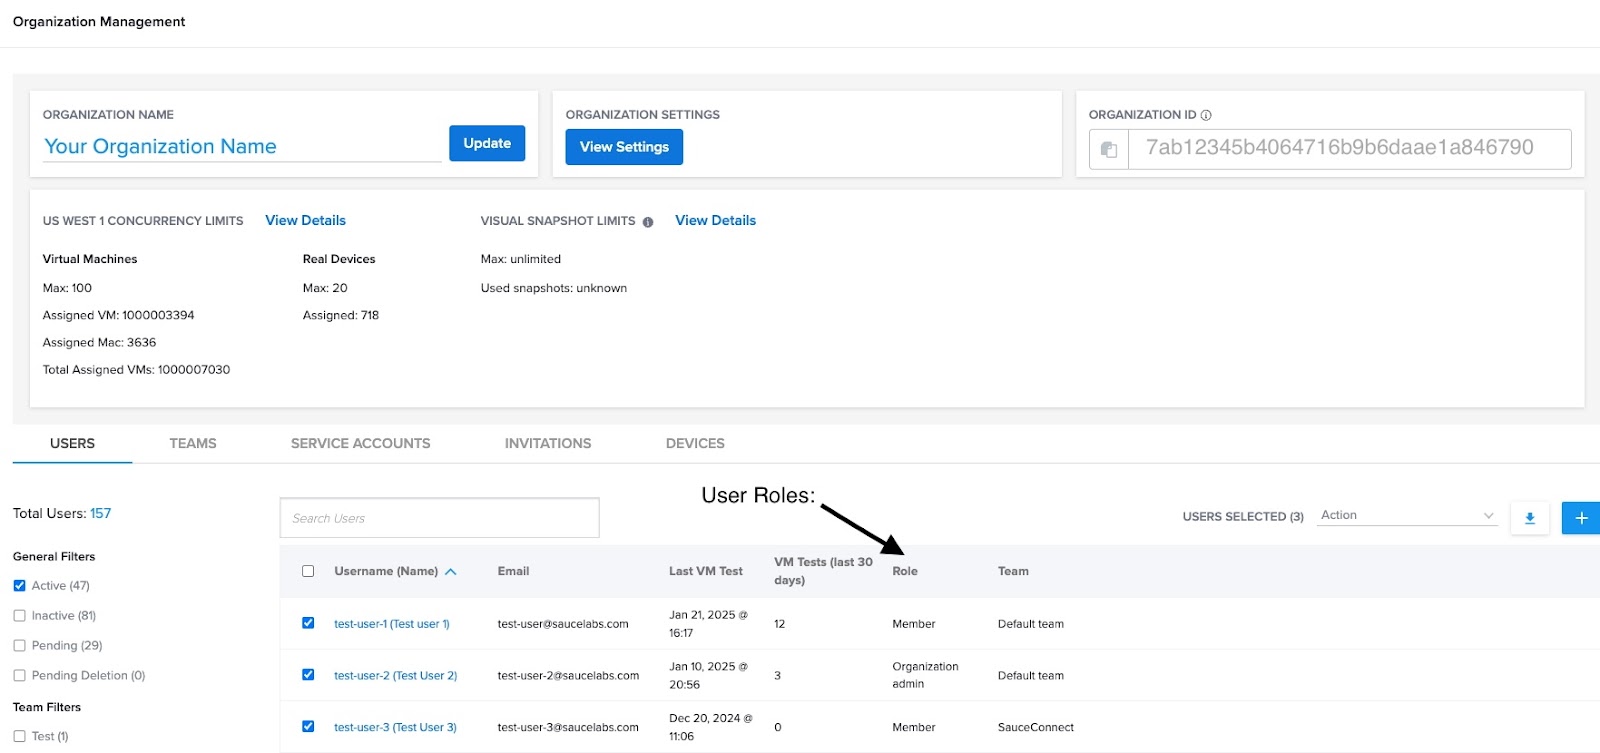
Task: Toggle the Username column sort arrow
Action: 451,572
